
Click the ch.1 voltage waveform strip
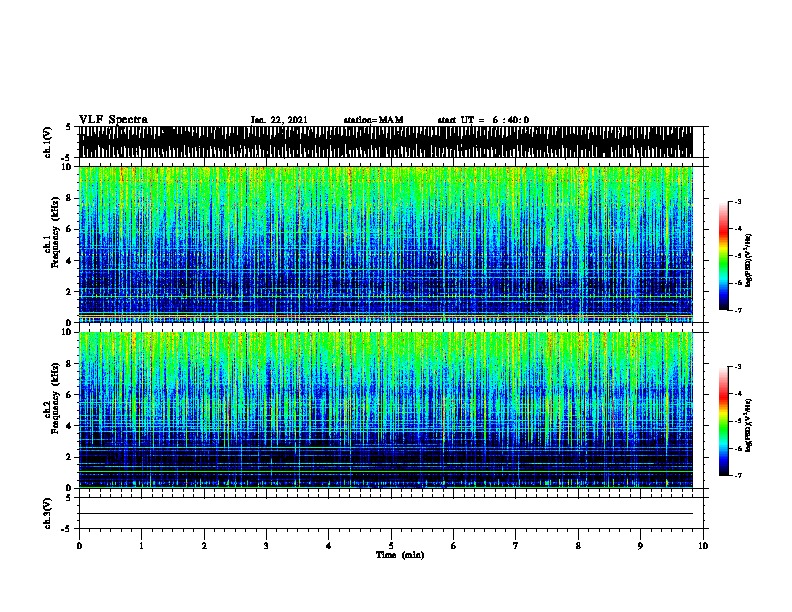coord(386,142)
